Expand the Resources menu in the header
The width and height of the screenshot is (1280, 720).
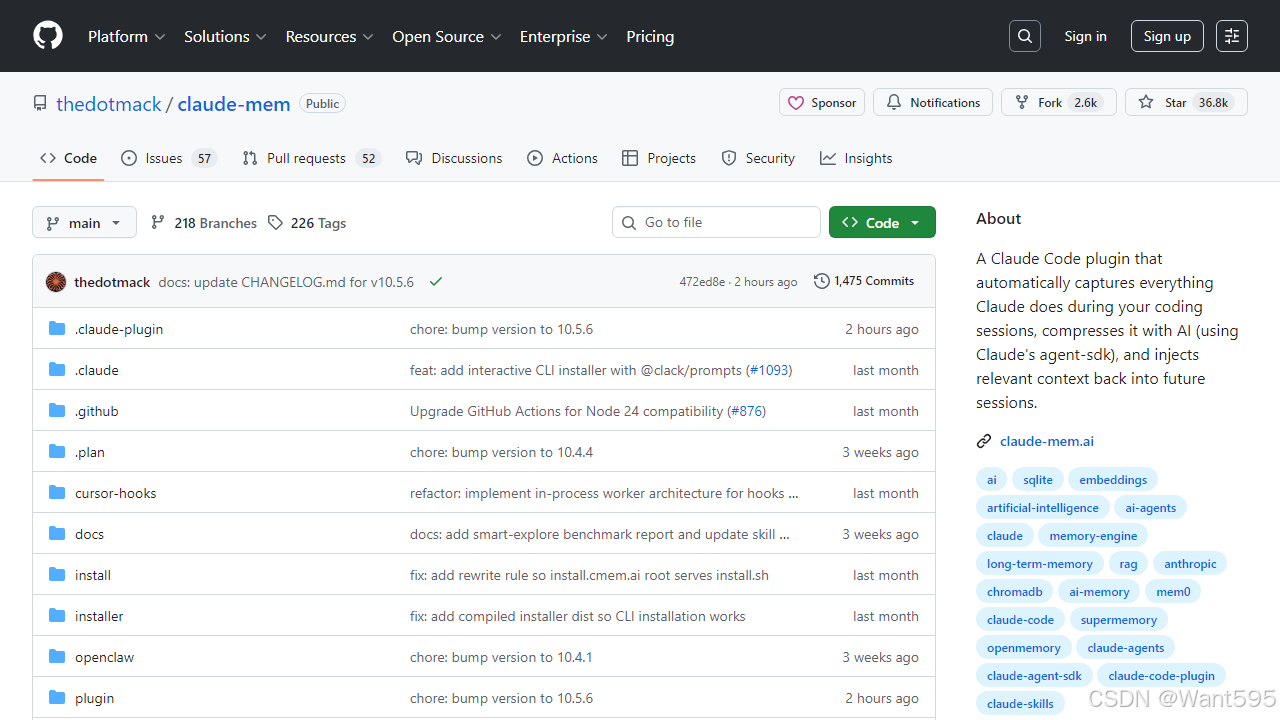(330, 36)
